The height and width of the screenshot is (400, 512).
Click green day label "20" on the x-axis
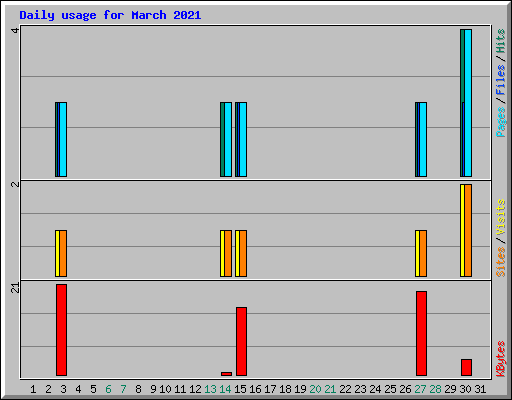315,389
